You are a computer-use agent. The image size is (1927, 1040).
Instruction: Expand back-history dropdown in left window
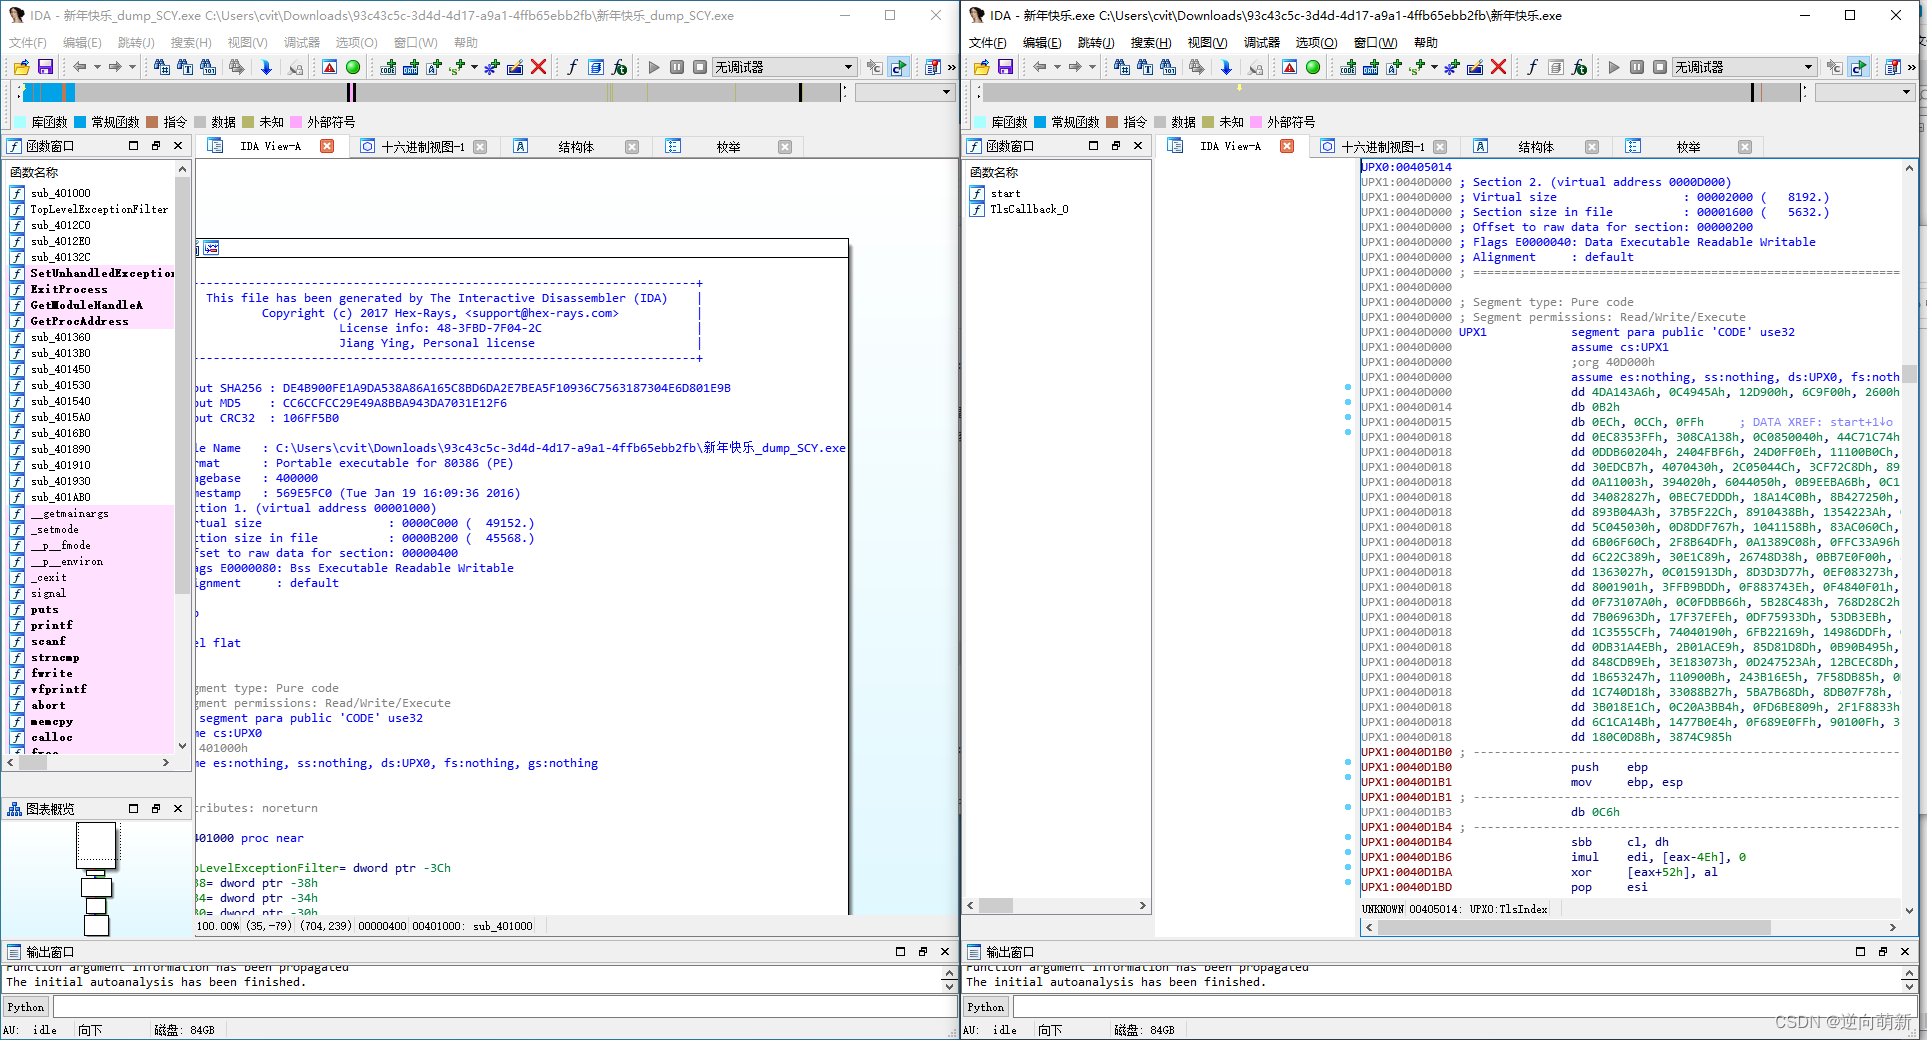97,67
